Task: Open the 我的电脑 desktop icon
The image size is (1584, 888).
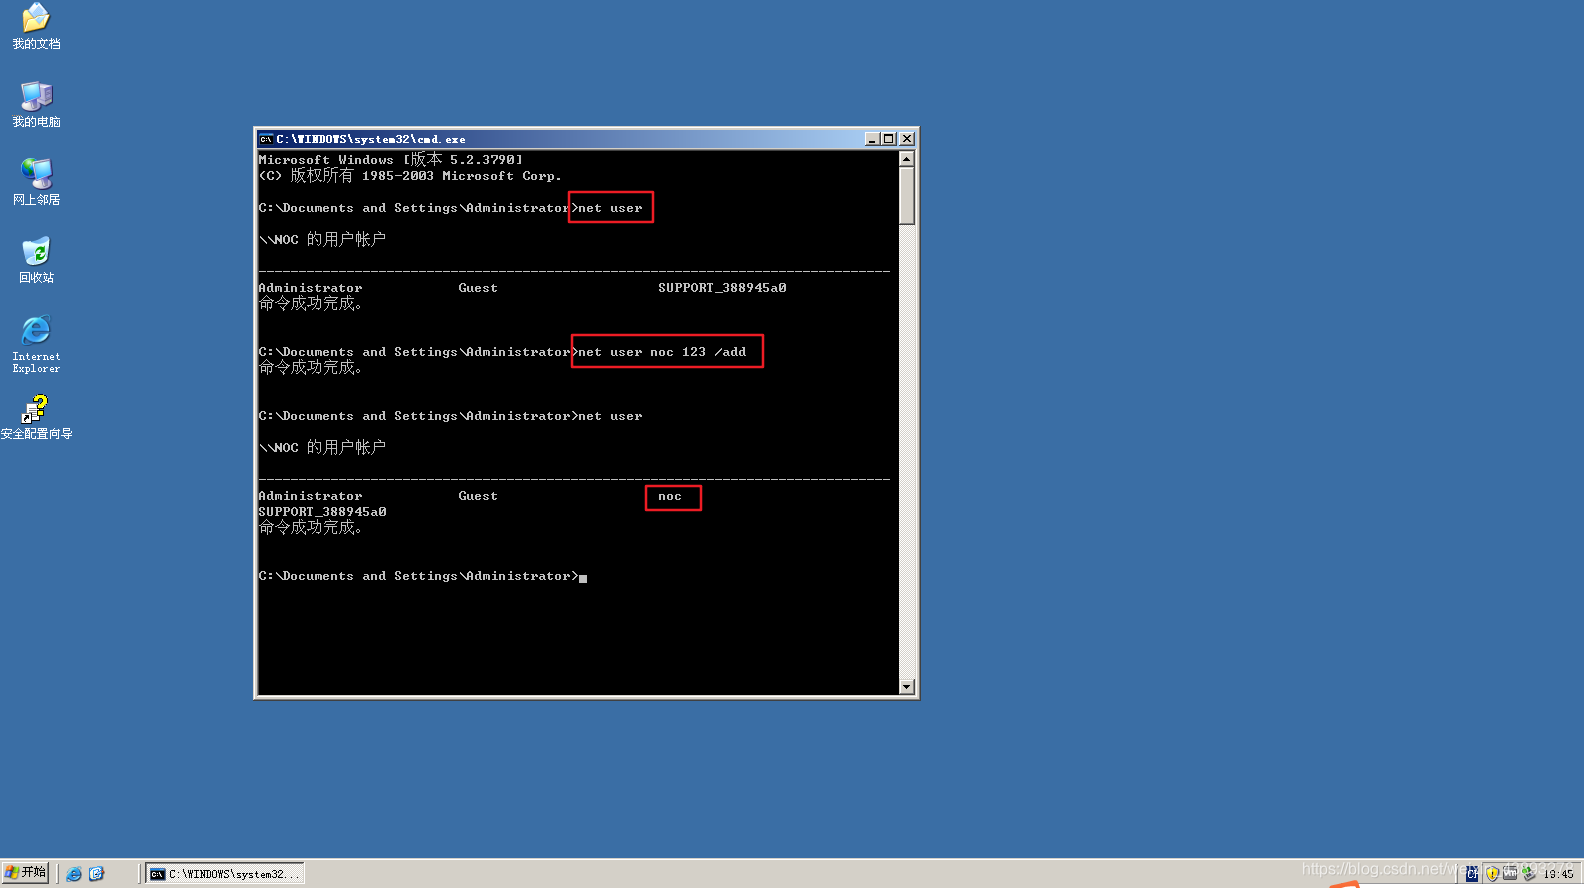Action: 36,104
